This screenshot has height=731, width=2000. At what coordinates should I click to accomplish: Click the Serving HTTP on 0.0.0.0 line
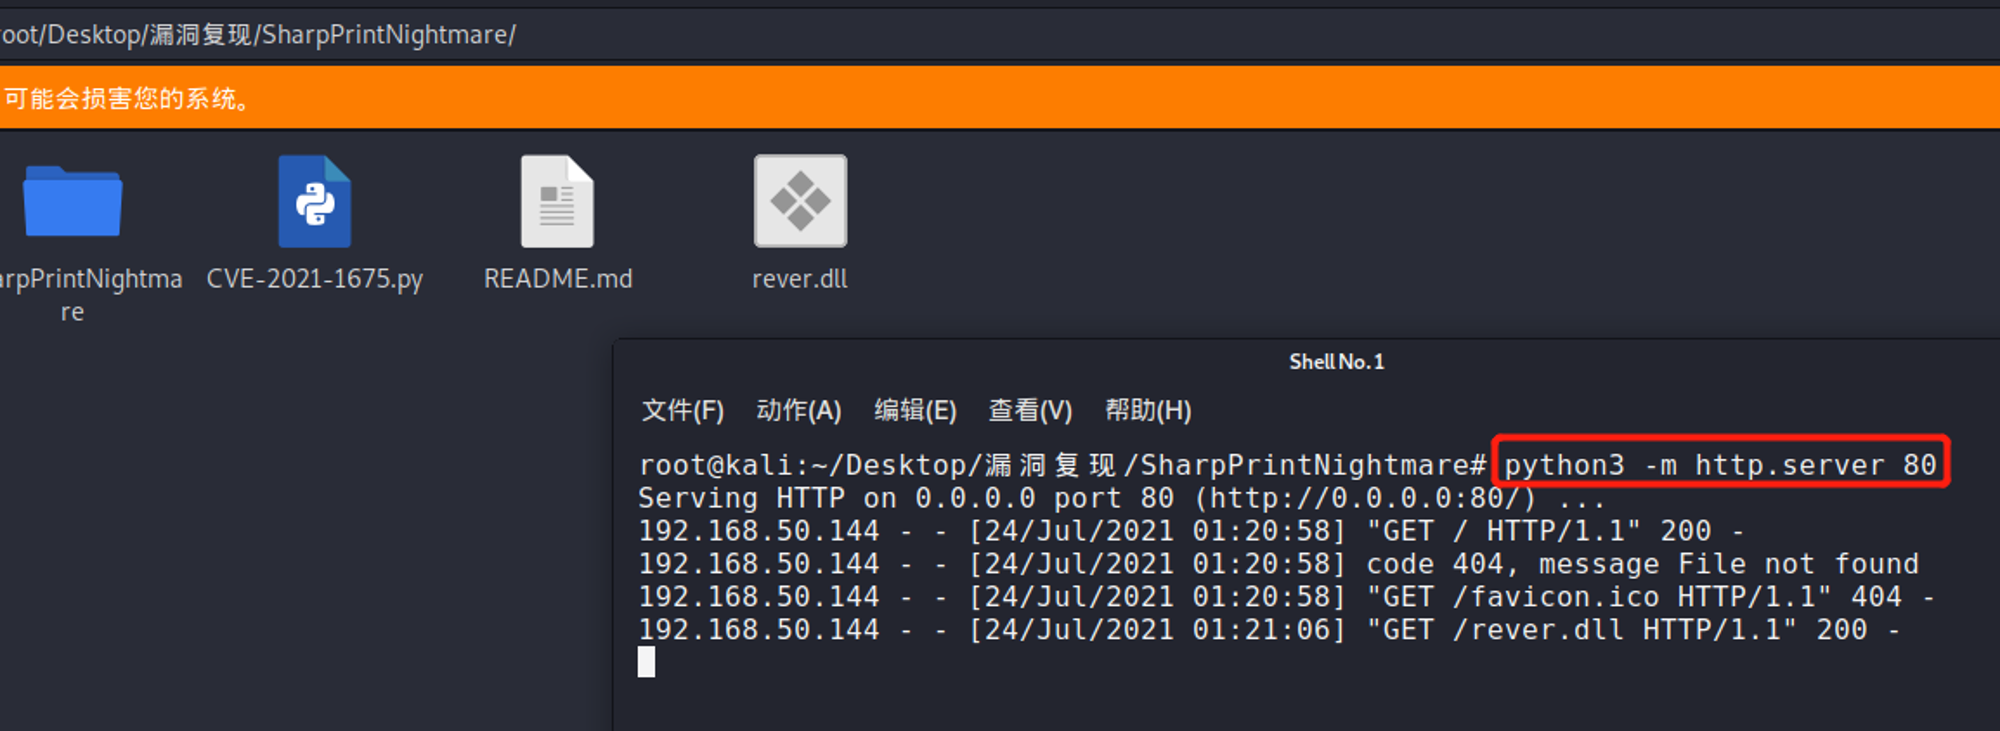pos(1121,498)
